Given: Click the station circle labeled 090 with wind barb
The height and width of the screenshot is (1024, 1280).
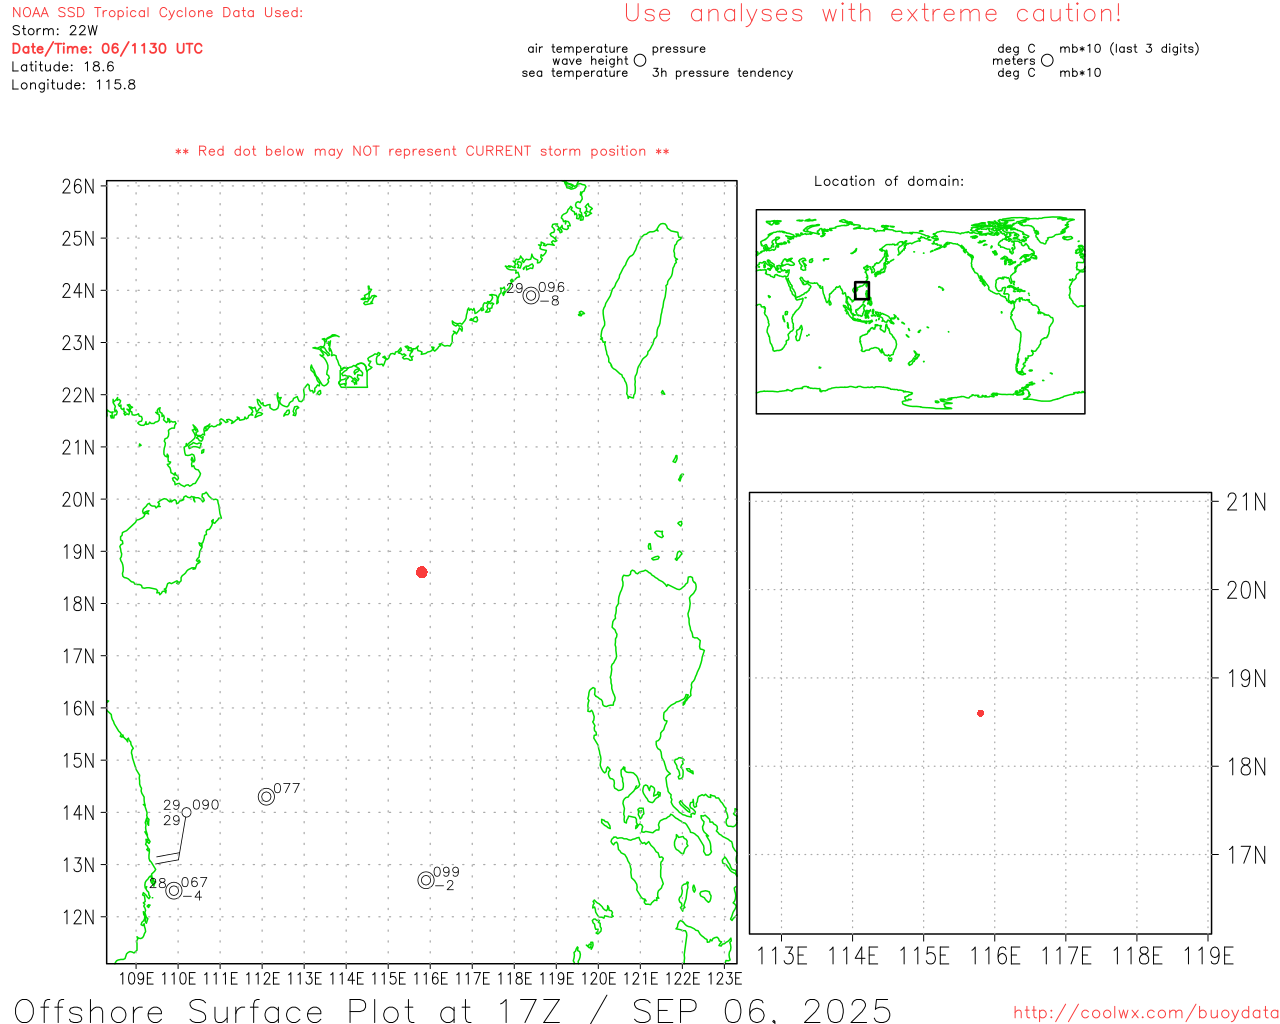Looking at the screenshot, I should click(186, 812).
